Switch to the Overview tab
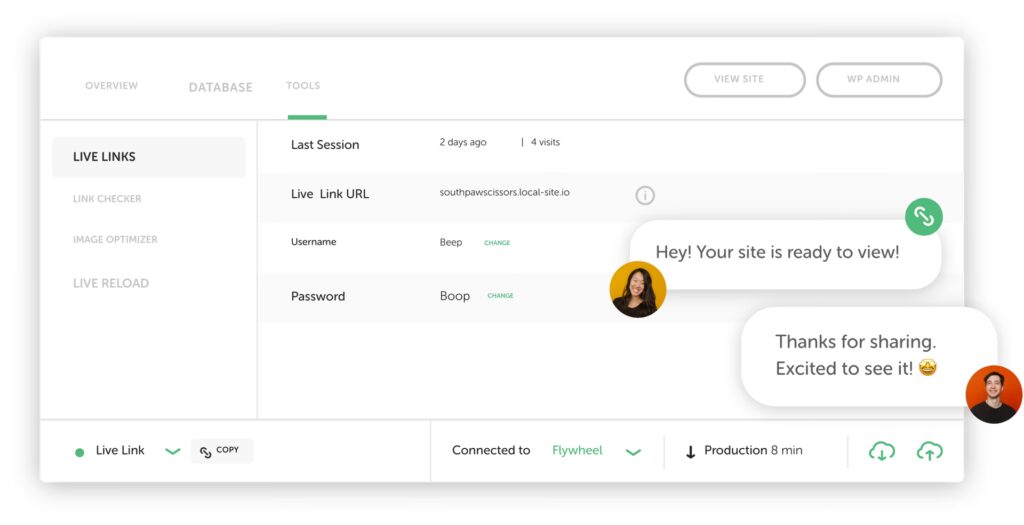 coord(112,86)
